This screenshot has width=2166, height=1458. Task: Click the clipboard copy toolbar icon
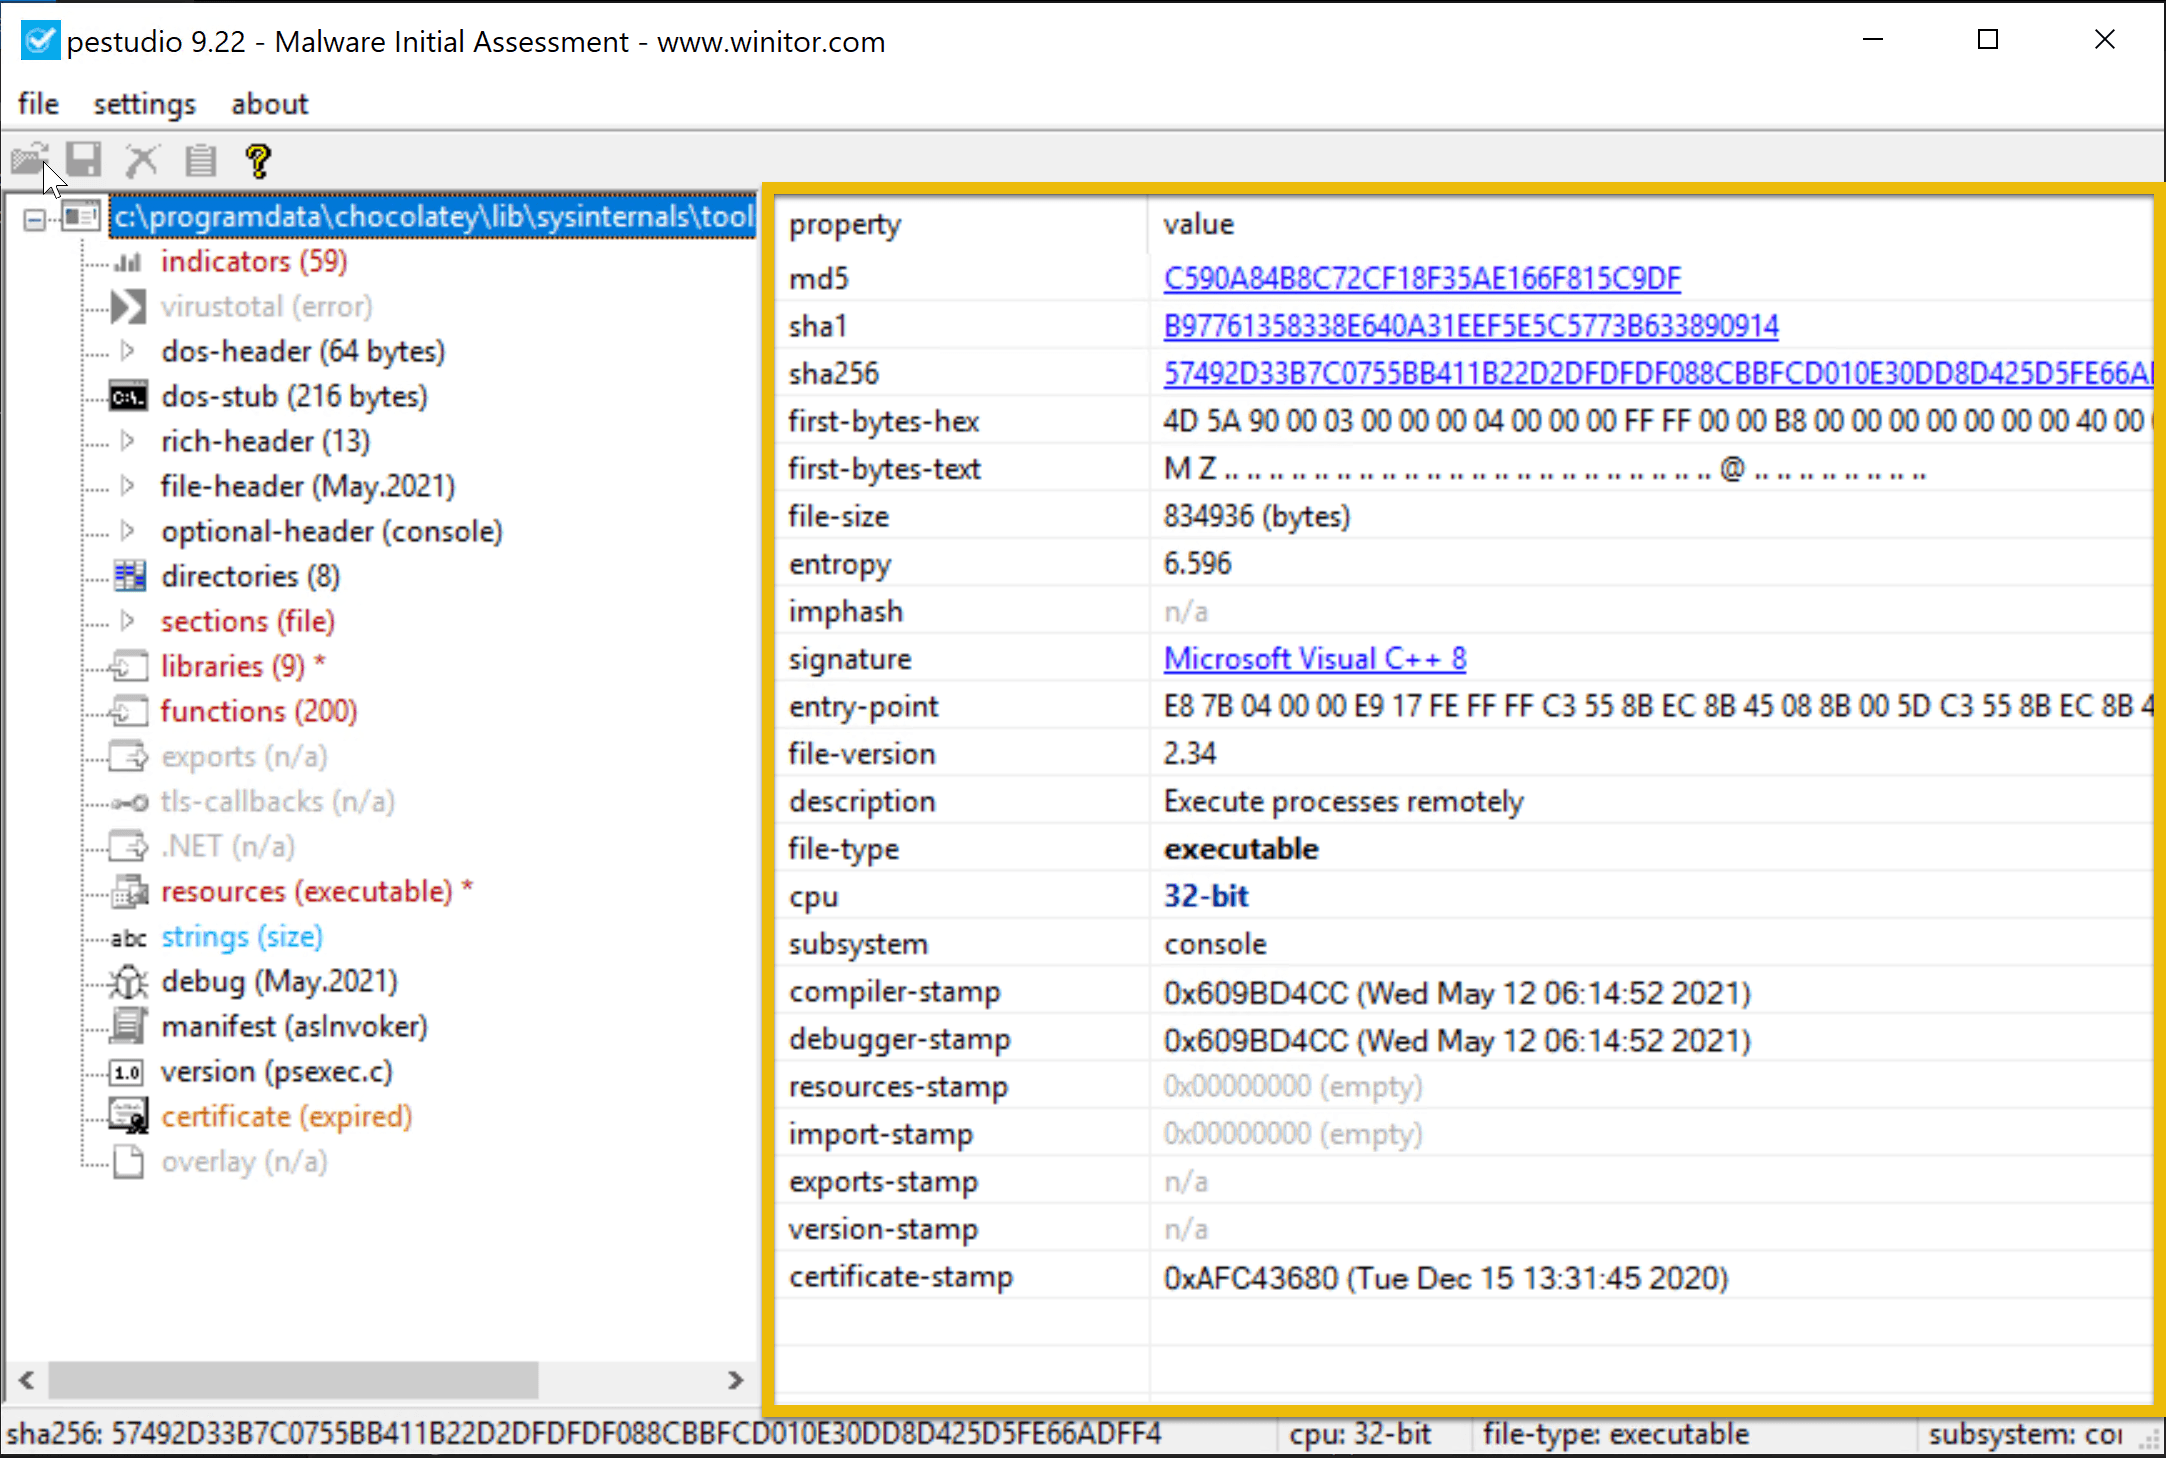pos(200,160)
